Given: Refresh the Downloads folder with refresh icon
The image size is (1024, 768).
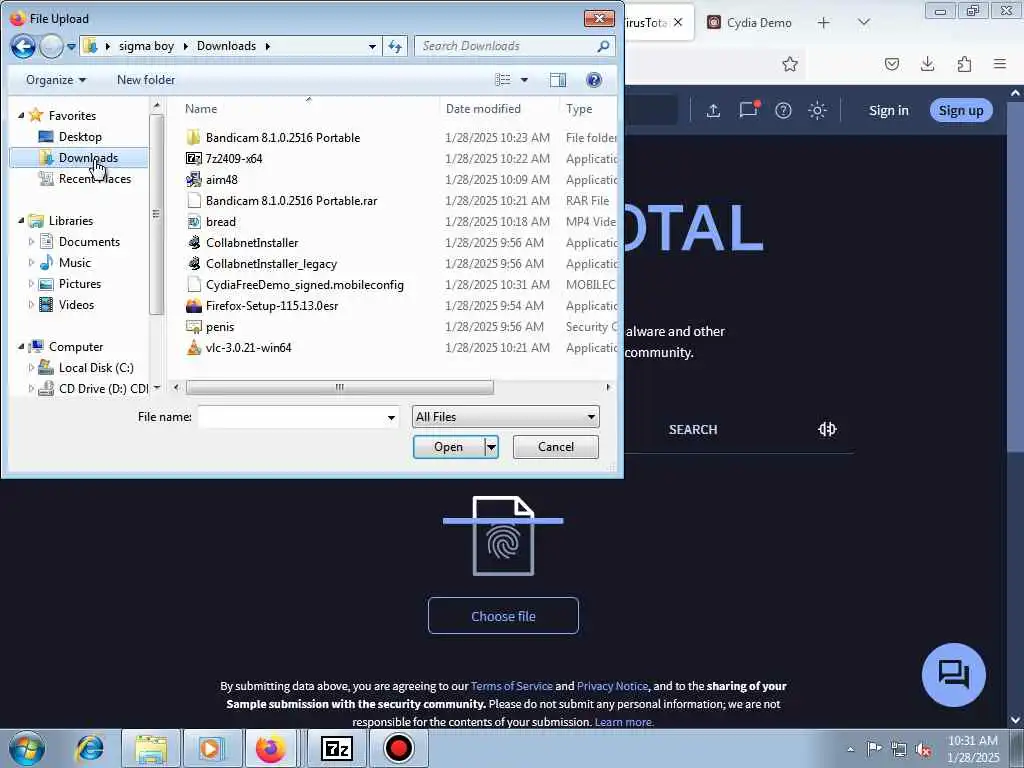Looking at the screenshot, I should point(395,46).
